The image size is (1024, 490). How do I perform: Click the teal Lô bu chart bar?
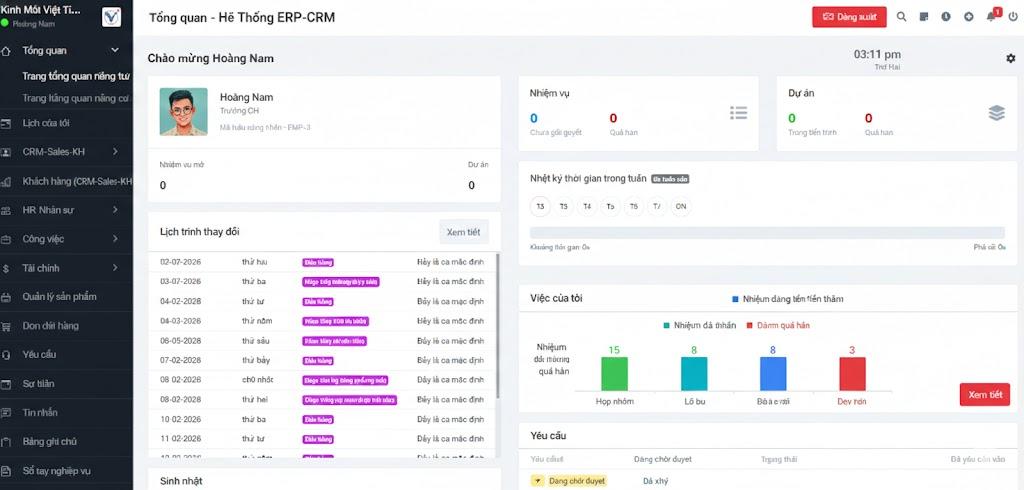[694, 374]
